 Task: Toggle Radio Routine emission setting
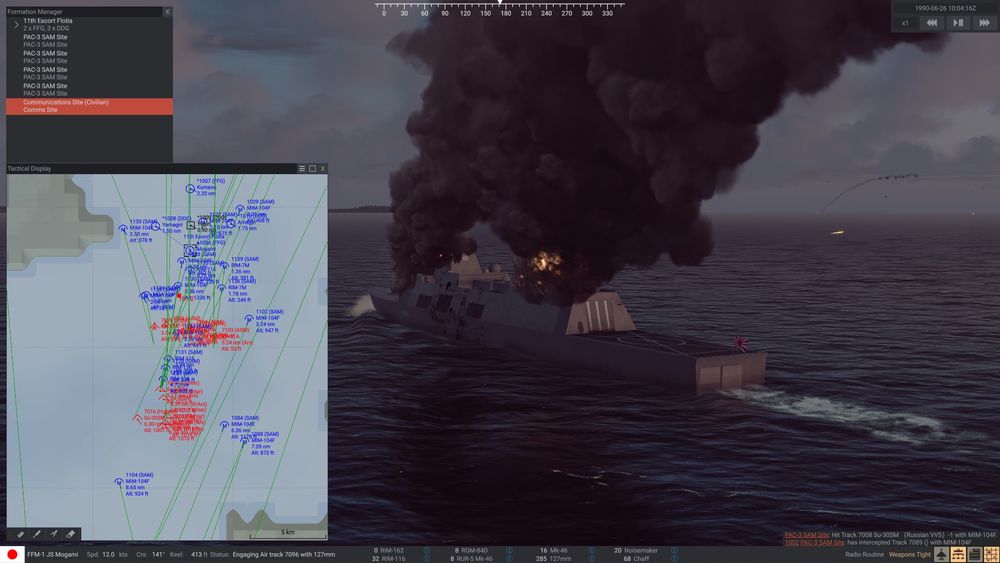pyautogui.click(x=864, y=555)
